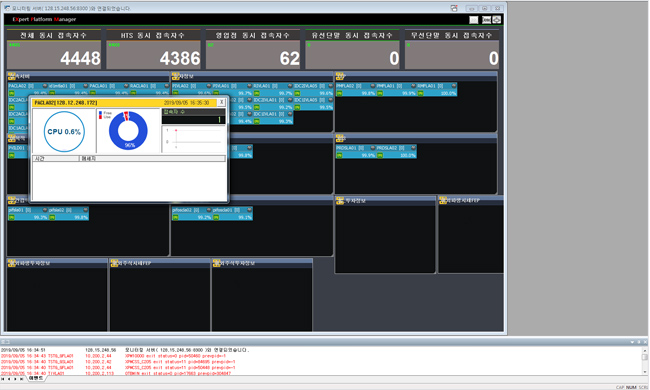Click the status dot next to PMPLA02
The height and width of the screenshot is (390, 650).
coord(372,86)
